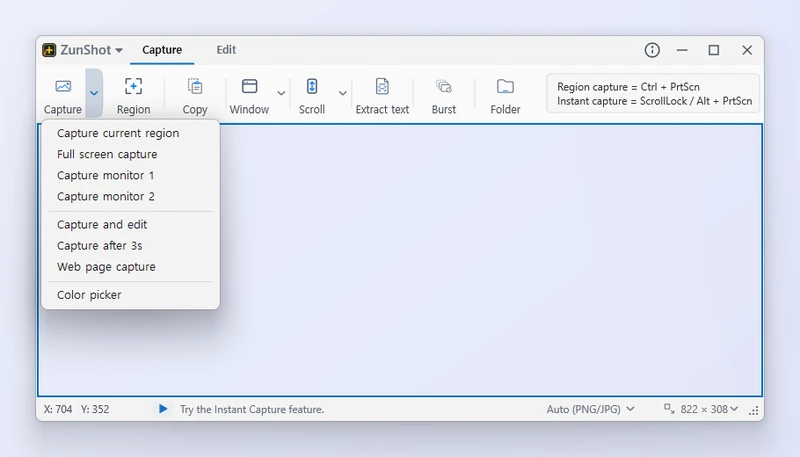This screenshot has width=800, height=457.
Task: Choose Capture monitor 1
Action: (131, 175)
